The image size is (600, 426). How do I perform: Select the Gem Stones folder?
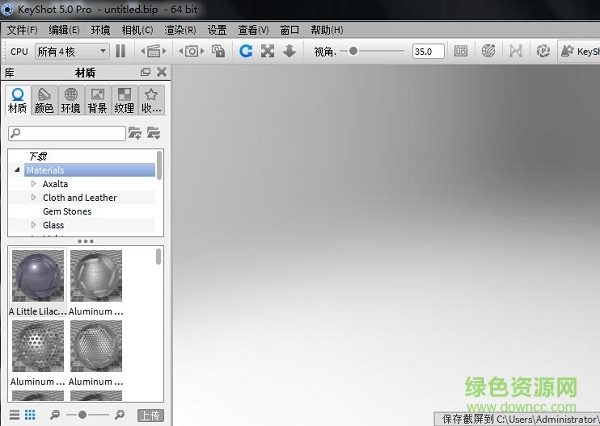click(67, 211)
